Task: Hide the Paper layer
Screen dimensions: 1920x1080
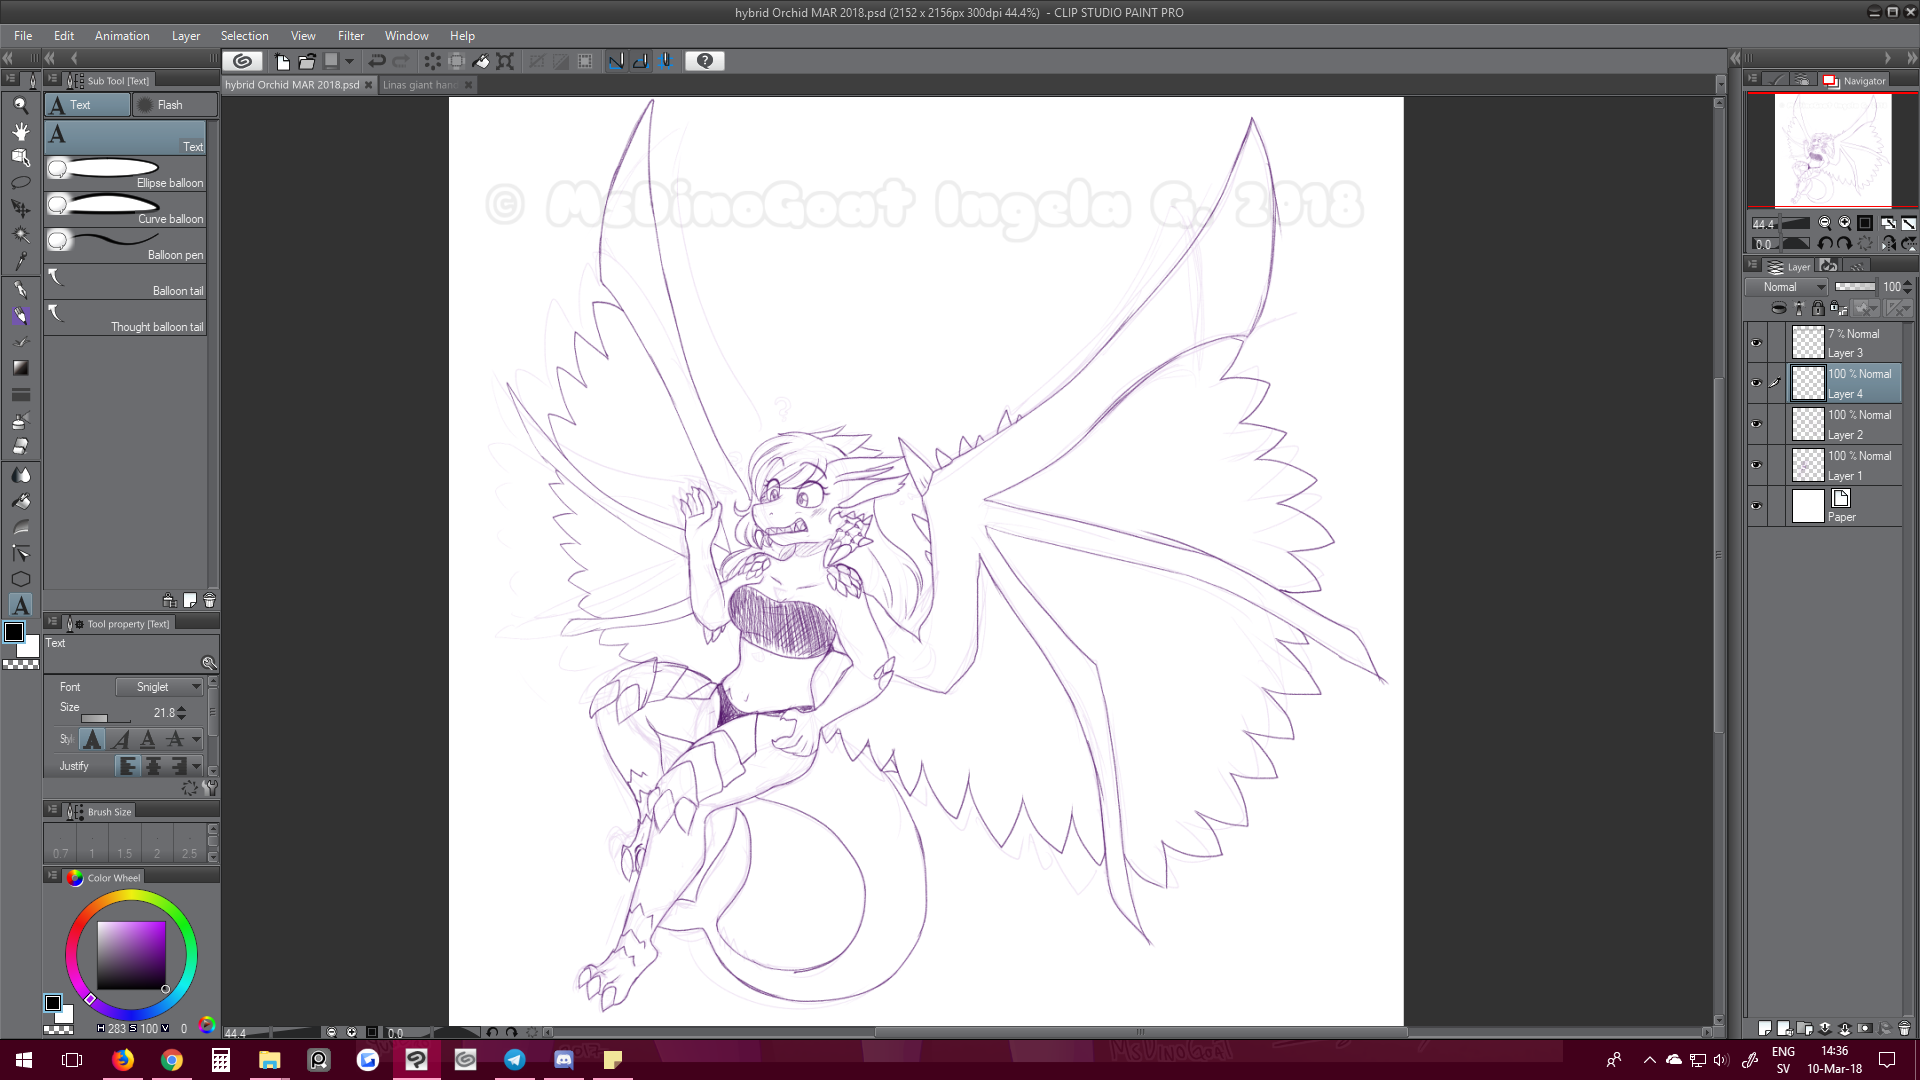Action: coord(1756,506)
